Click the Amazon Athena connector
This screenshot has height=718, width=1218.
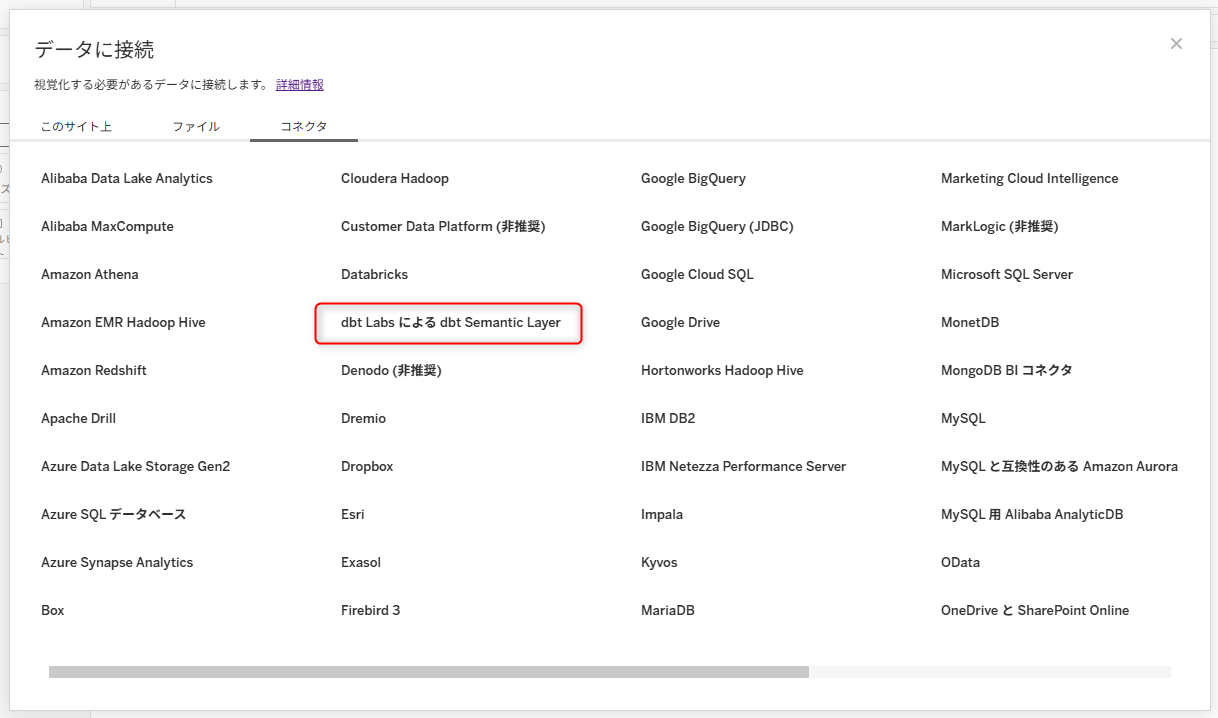coord(90,275)
